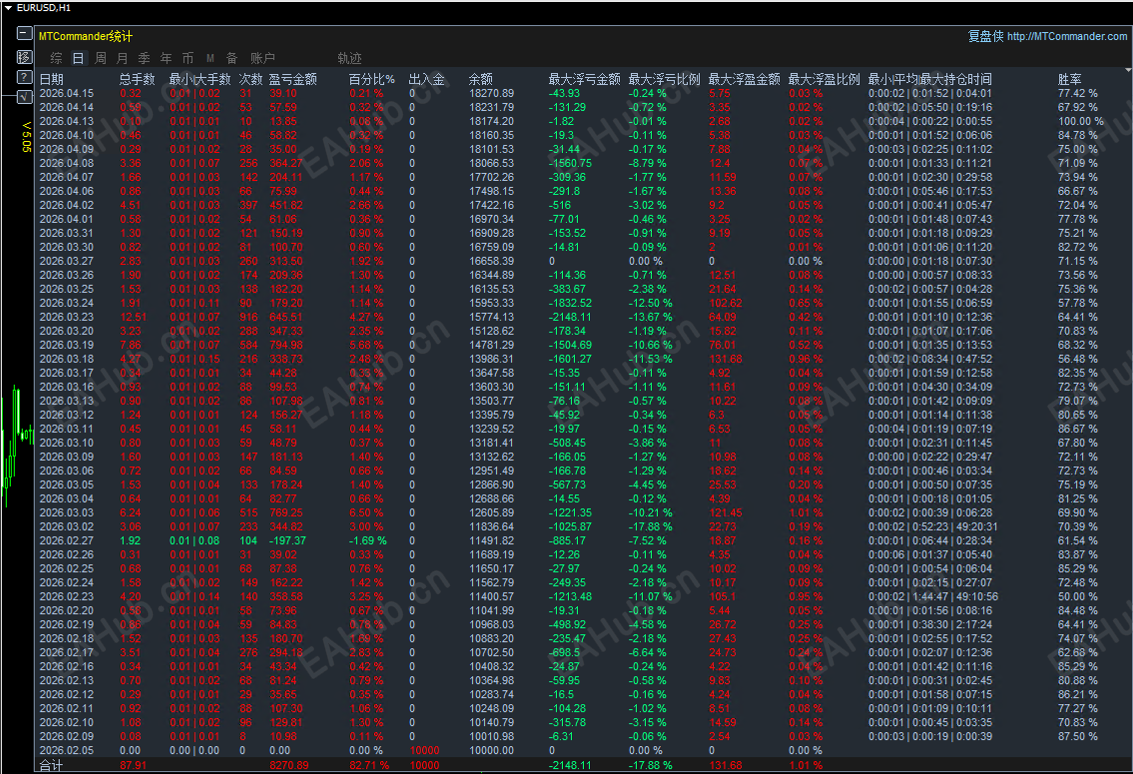The width and height of the screenshot is (1133, 774).
Task: Click the 复盘侠 label
Action: pyautogui.click(x=986, y=36)
